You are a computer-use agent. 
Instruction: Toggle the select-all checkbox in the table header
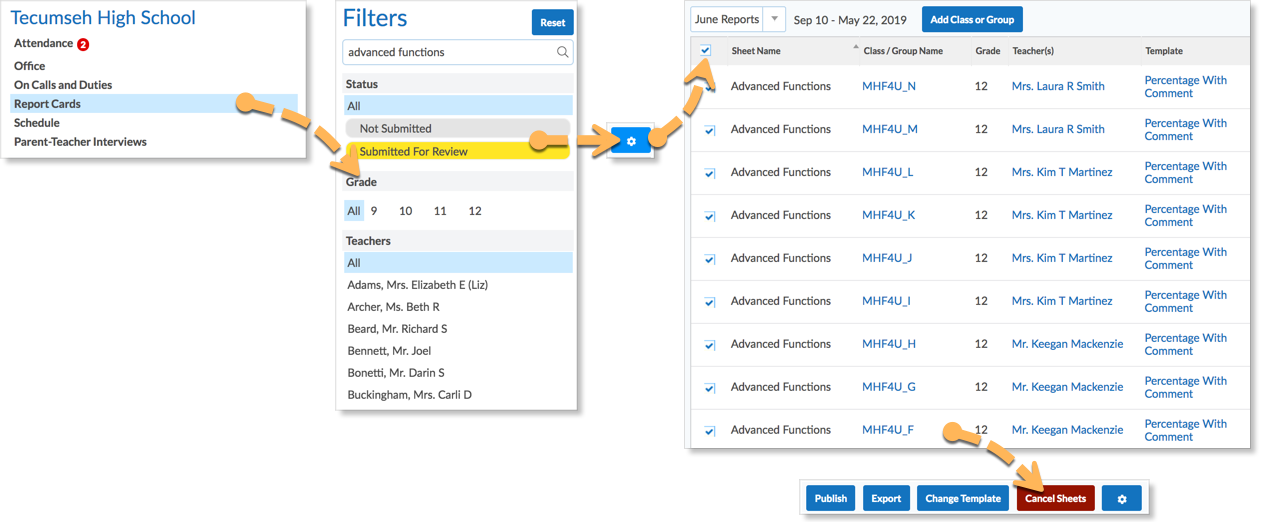click(706, 50)
